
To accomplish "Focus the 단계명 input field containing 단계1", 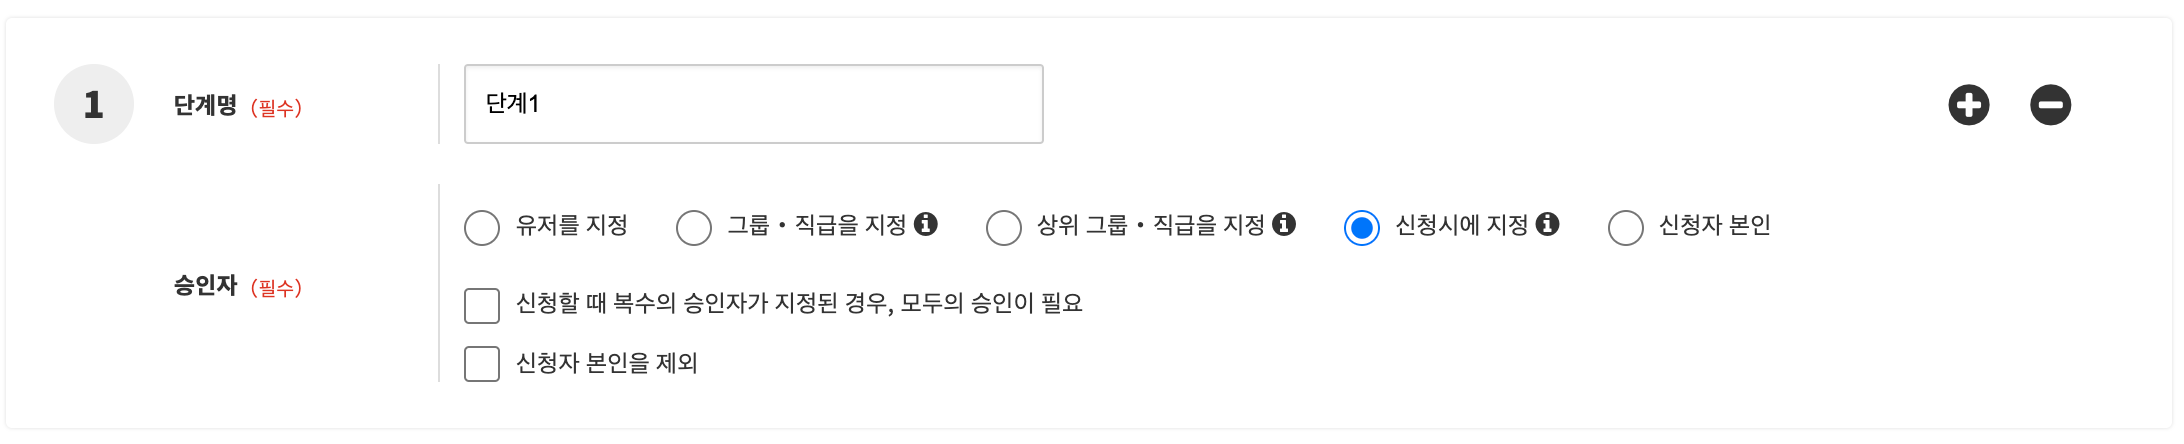I will click(x=753, y=104).
